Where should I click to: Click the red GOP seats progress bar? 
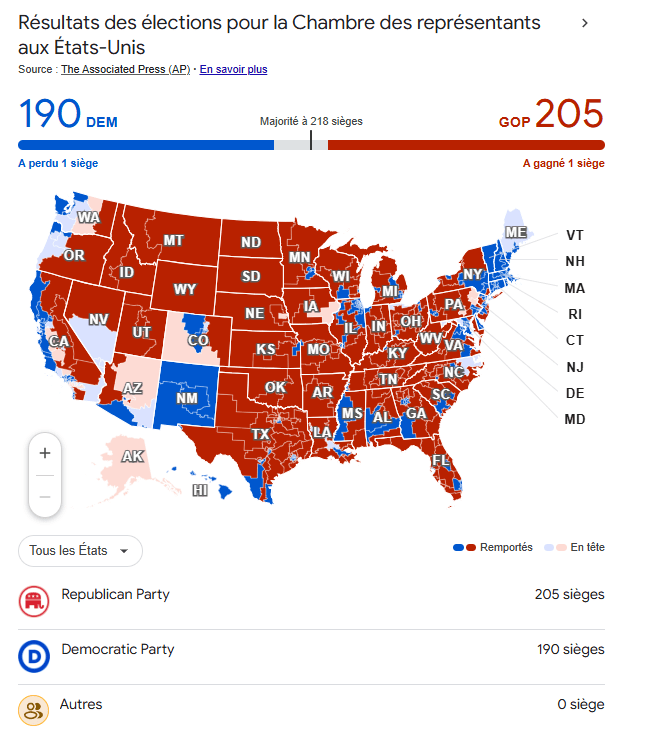point(465,145)
